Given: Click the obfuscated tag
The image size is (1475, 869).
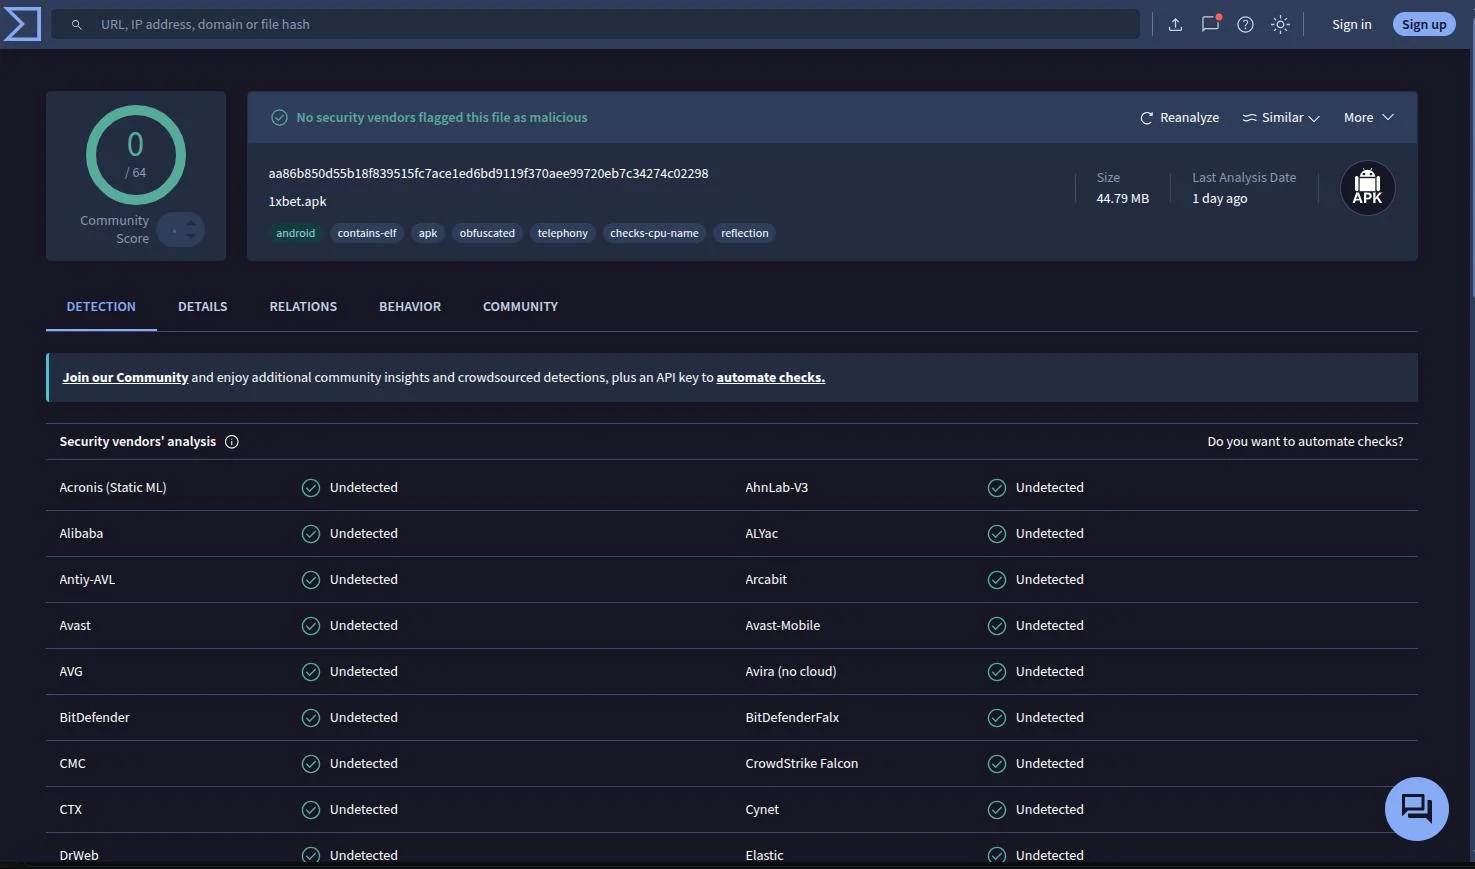Looking at the screenshot, I should (487, 233).
